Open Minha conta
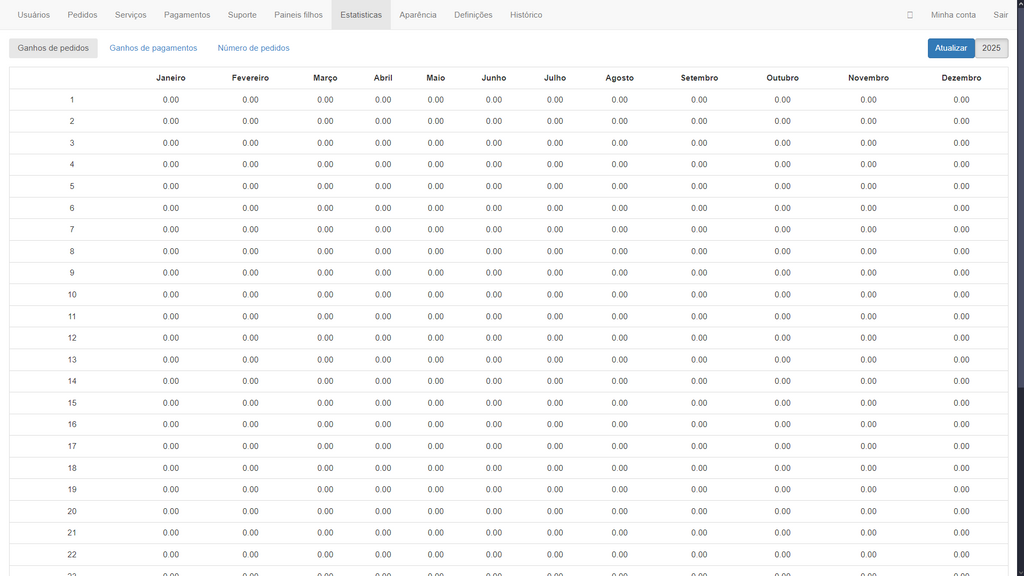The height and width of the screenshot is (576, 1024). point(953,15)
